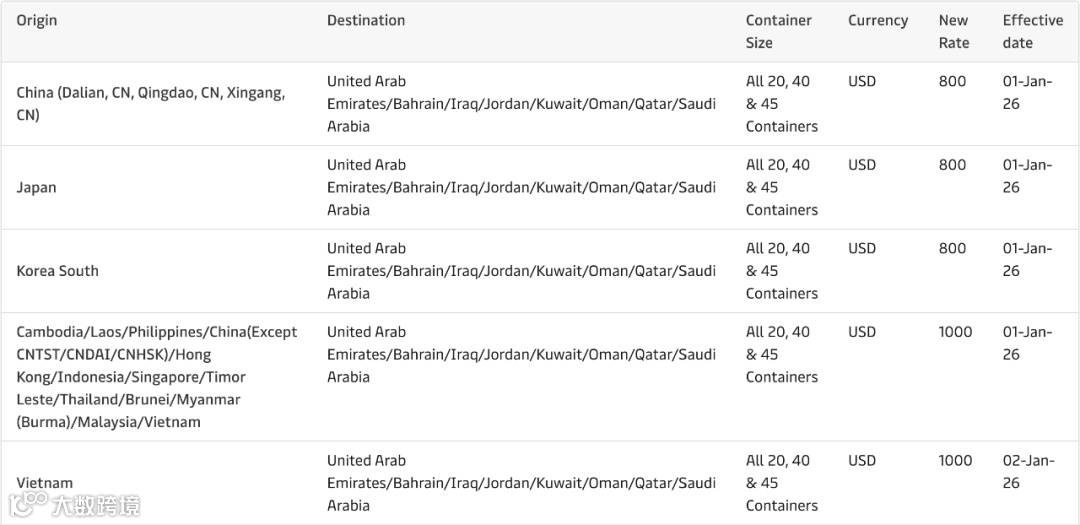Click the 800 rate in Japan row
1080x525 pixels.
coord(952,165)
